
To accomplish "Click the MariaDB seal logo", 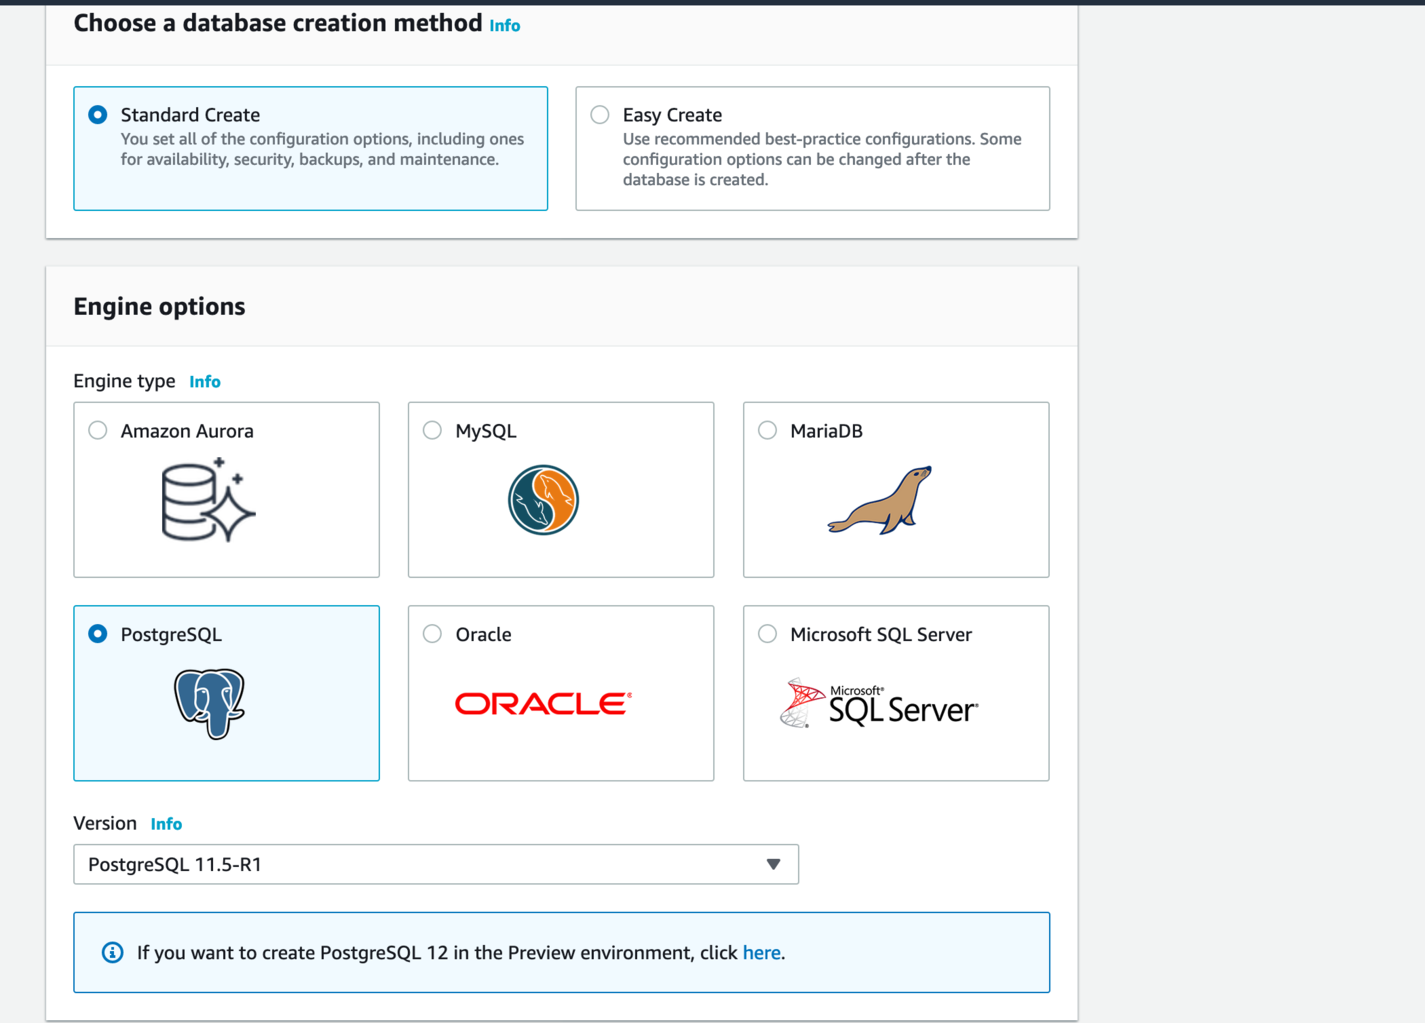I will coord(880,501).
